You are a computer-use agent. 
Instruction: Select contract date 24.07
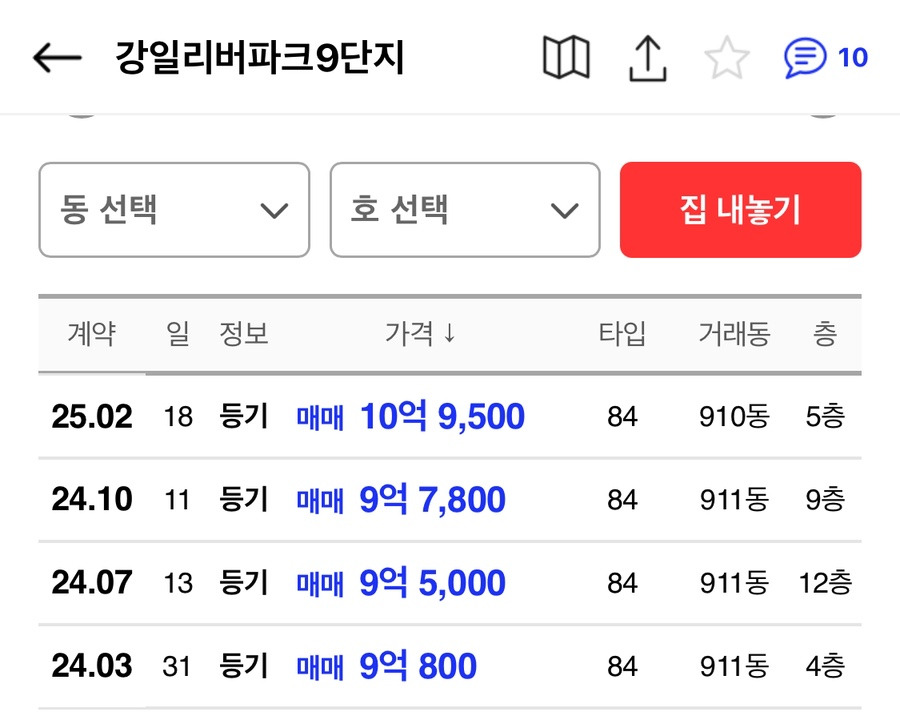click(92, 582)
